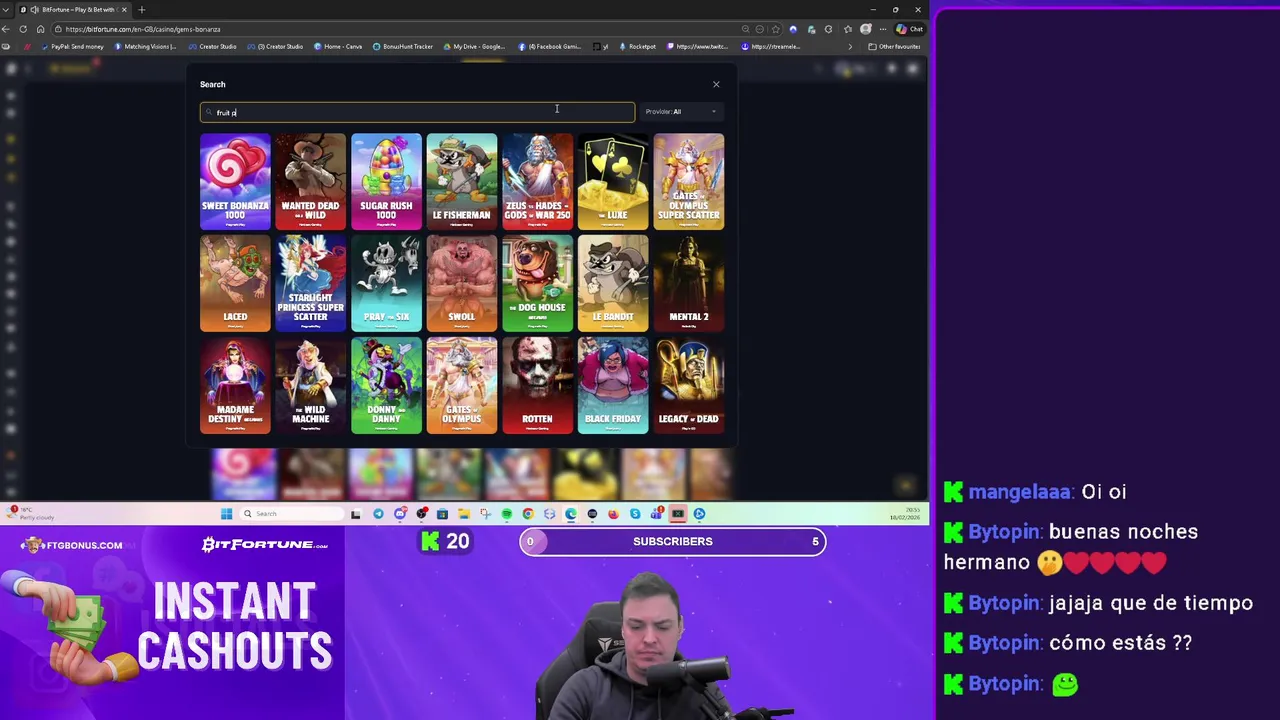Open Wanted Dead or a Wild tile

[310, 181]
